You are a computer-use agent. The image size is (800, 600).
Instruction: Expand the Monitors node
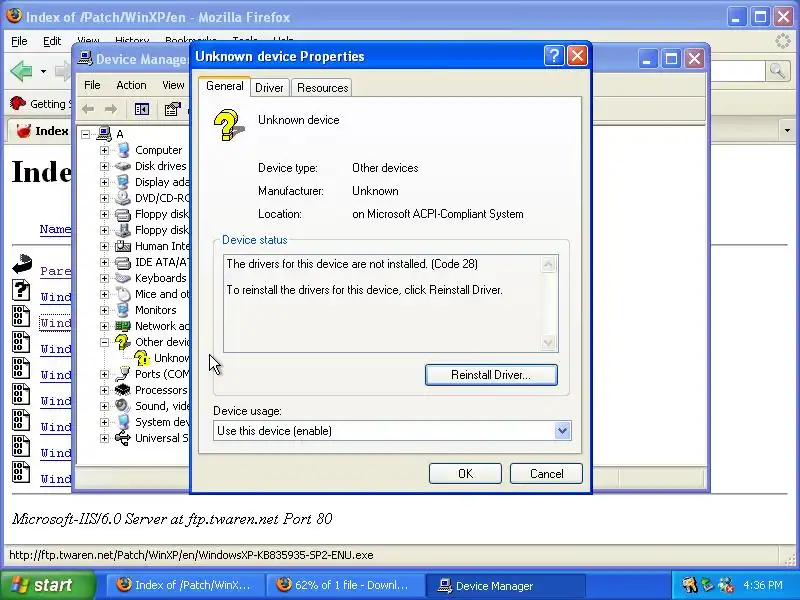tap(105, 310)
